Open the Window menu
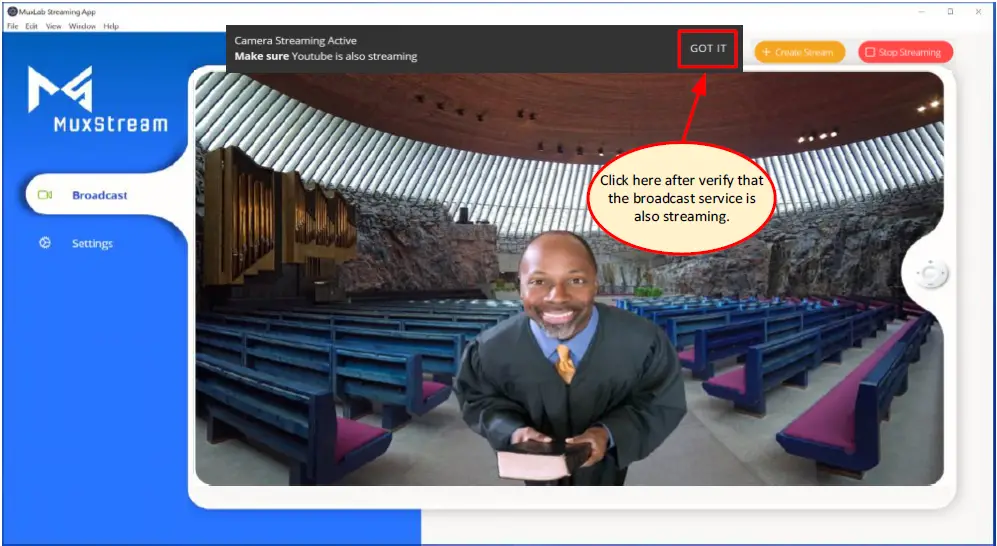997x546 pixels. point(82,26)
